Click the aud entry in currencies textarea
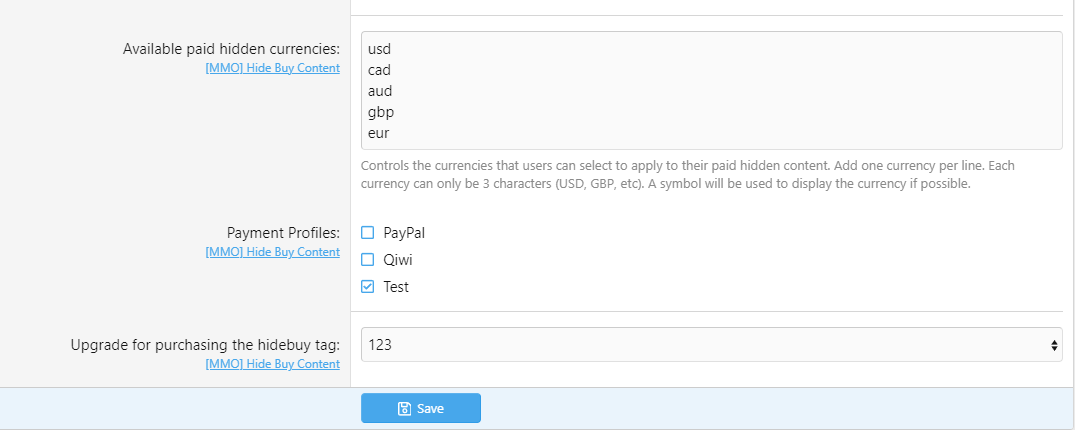The image size is (1075, 430). tap(379, 91)
